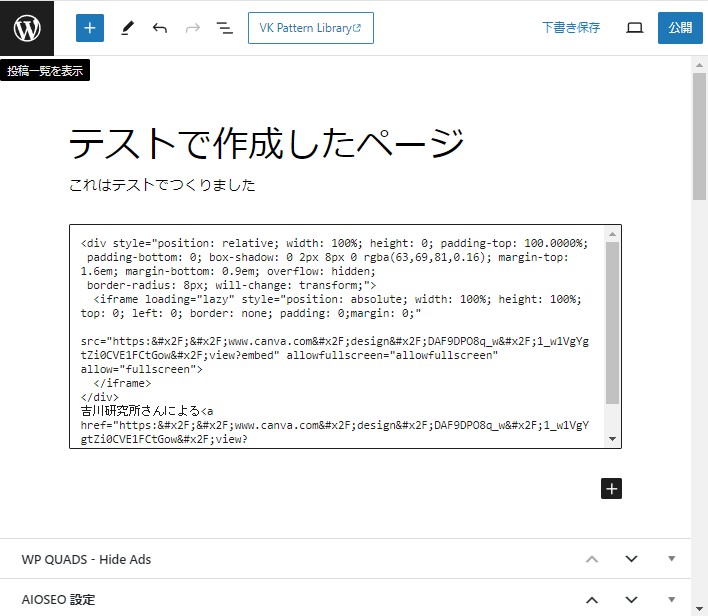Select the pencil Tools icon

coord(127,28)
